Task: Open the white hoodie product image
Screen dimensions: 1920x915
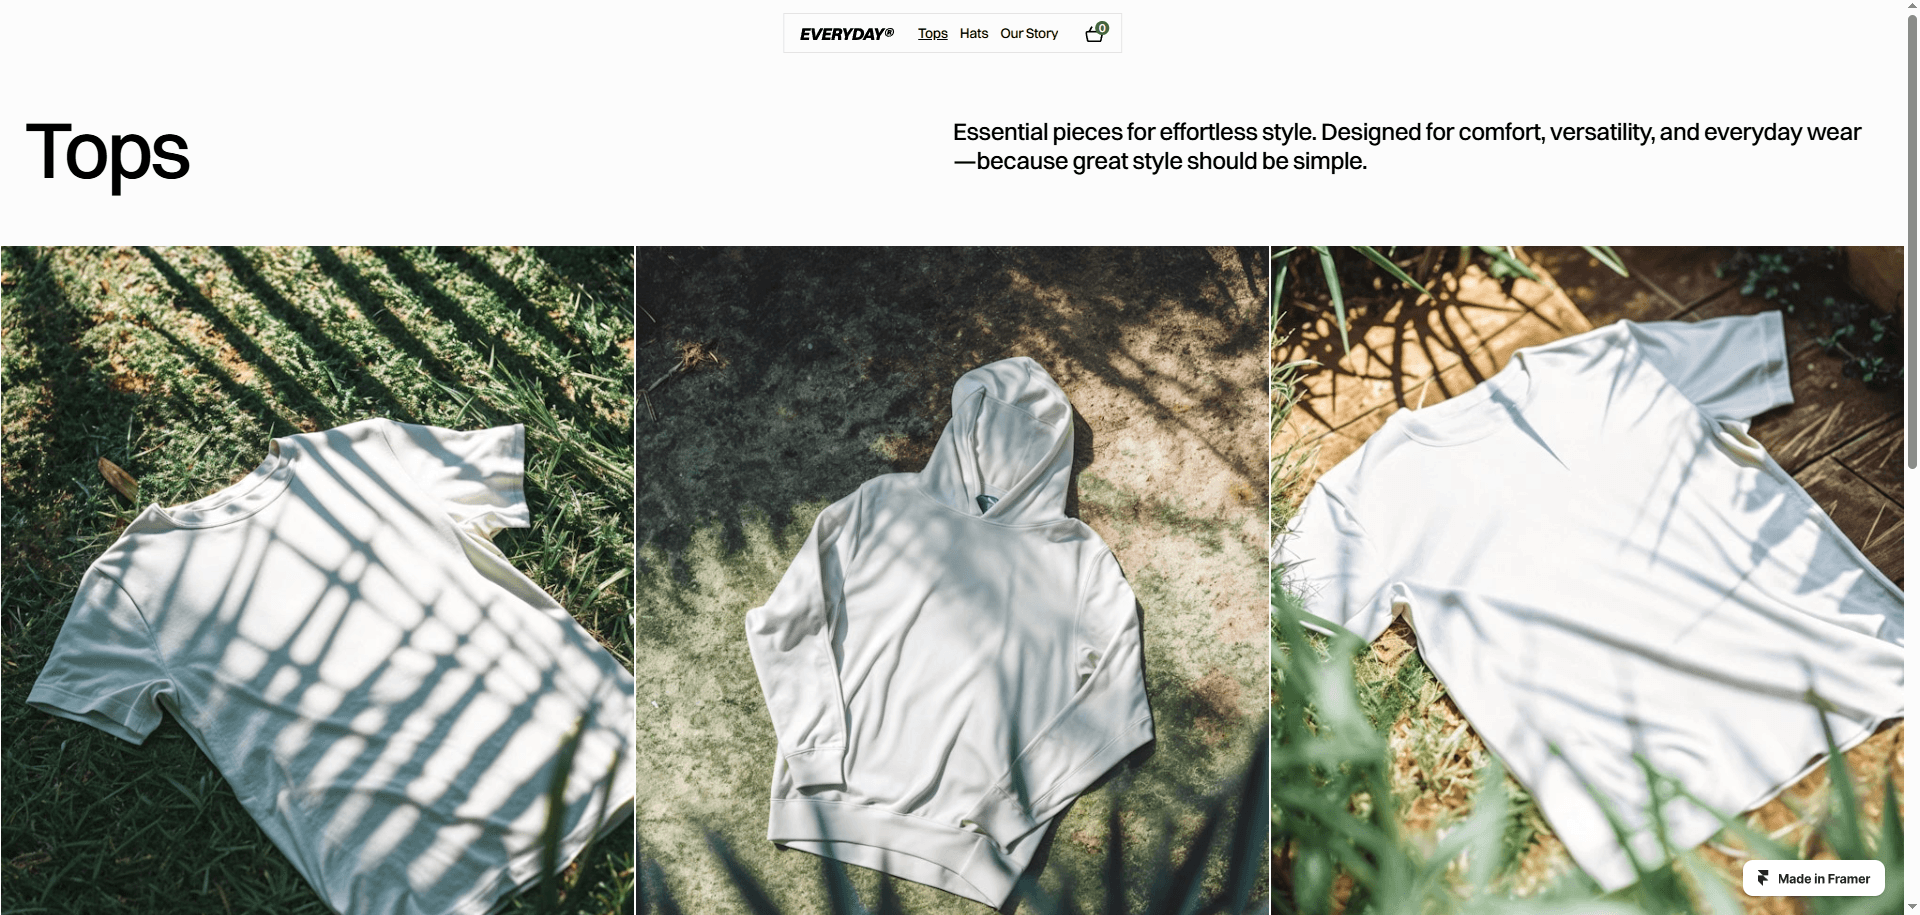Action: 952,580
